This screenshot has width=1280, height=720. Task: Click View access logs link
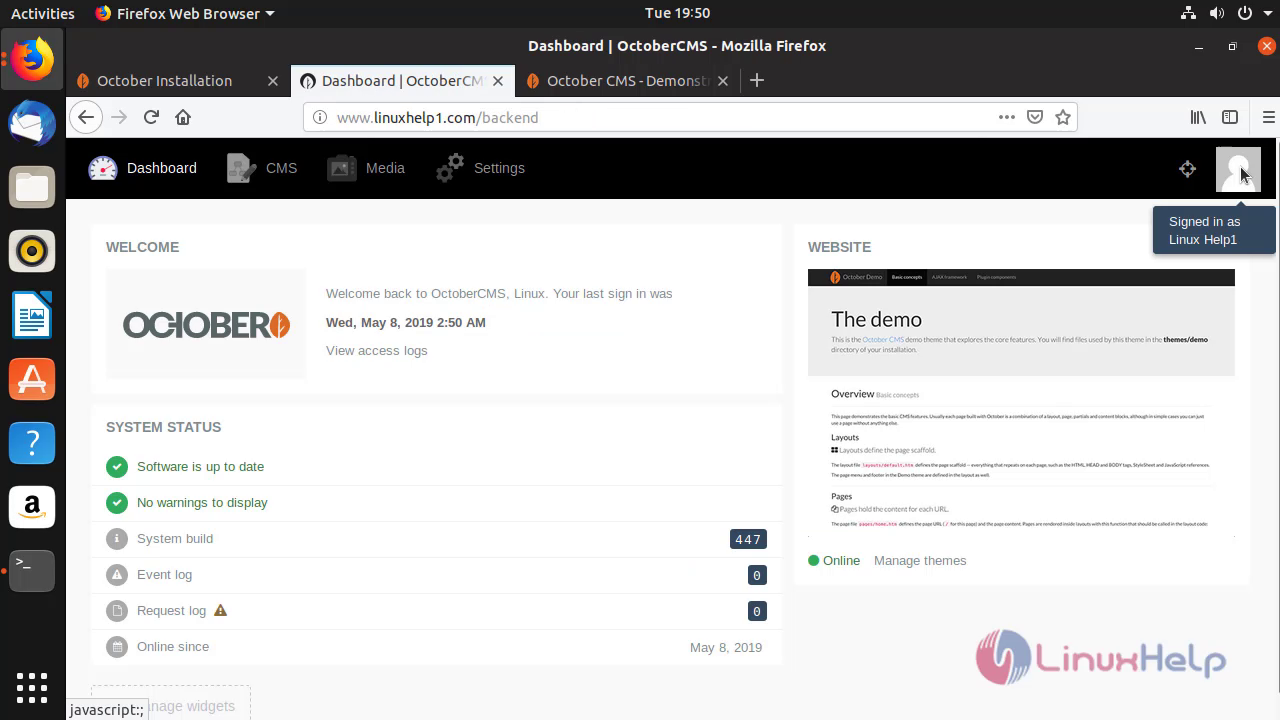pyautogui.click(x=376, y=350)
